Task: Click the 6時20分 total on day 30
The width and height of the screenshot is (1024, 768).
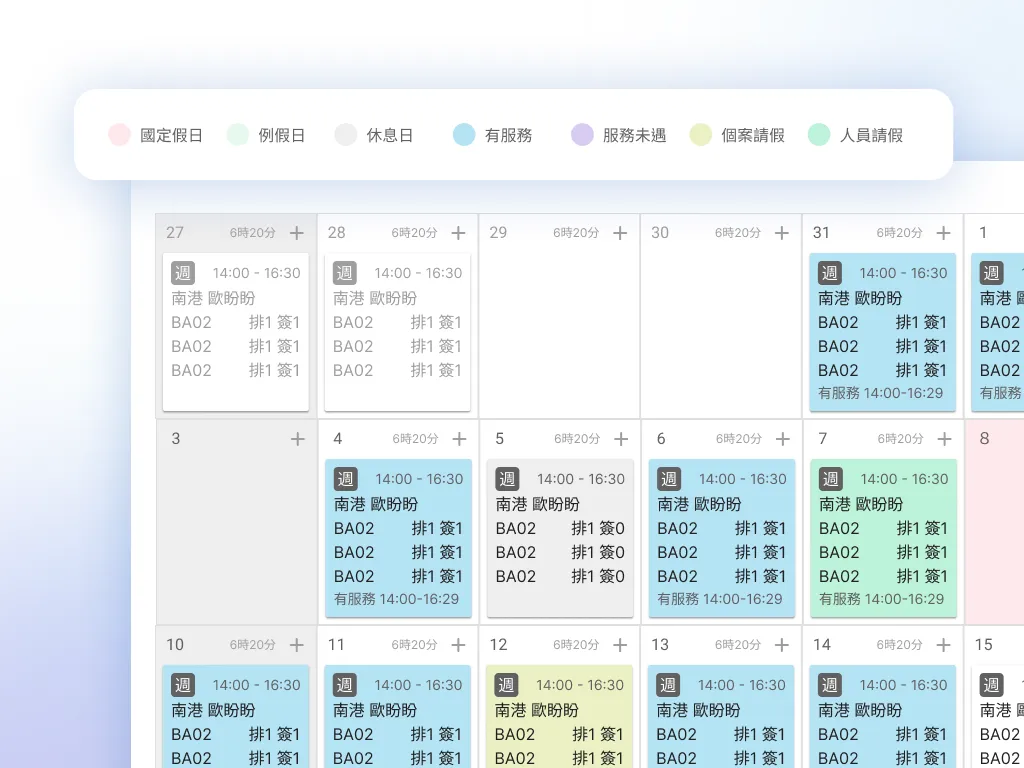Action: point(738,233)
